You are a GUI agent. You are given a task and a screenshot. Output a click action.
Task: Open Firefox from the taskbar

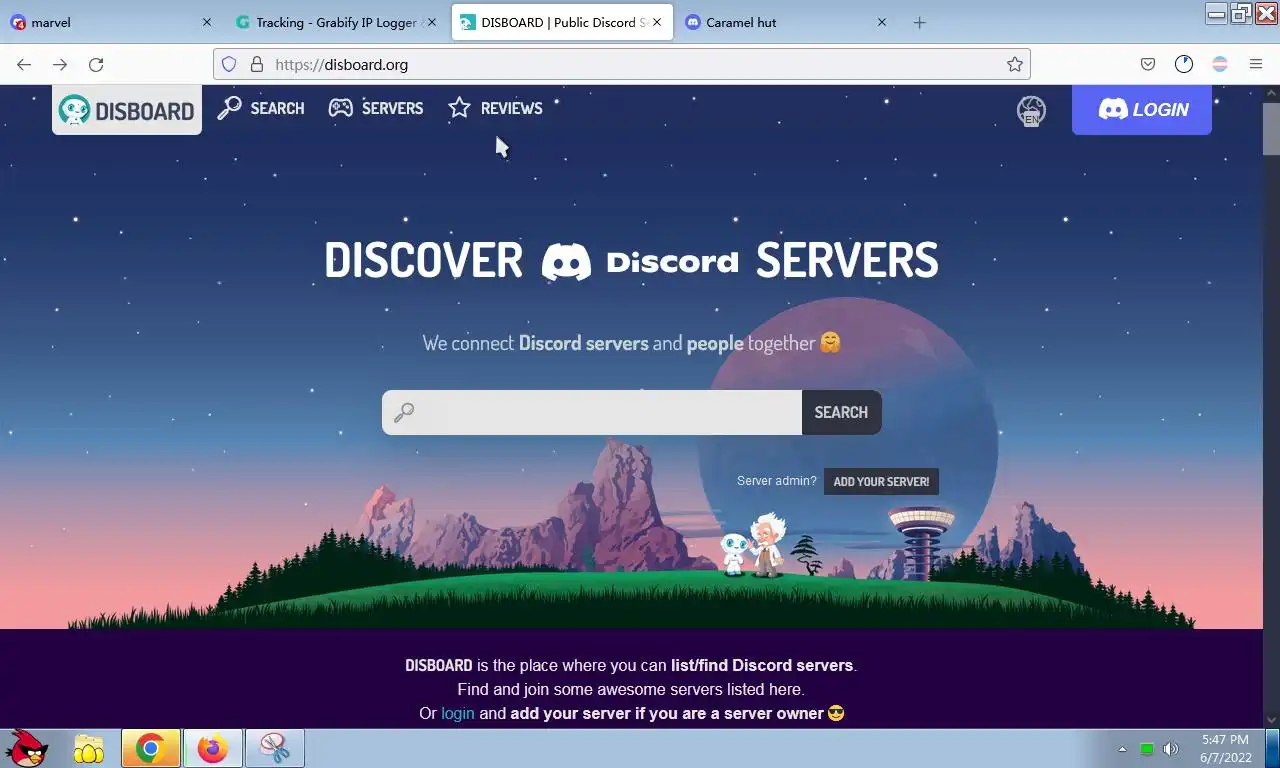(x=212, y=748)
